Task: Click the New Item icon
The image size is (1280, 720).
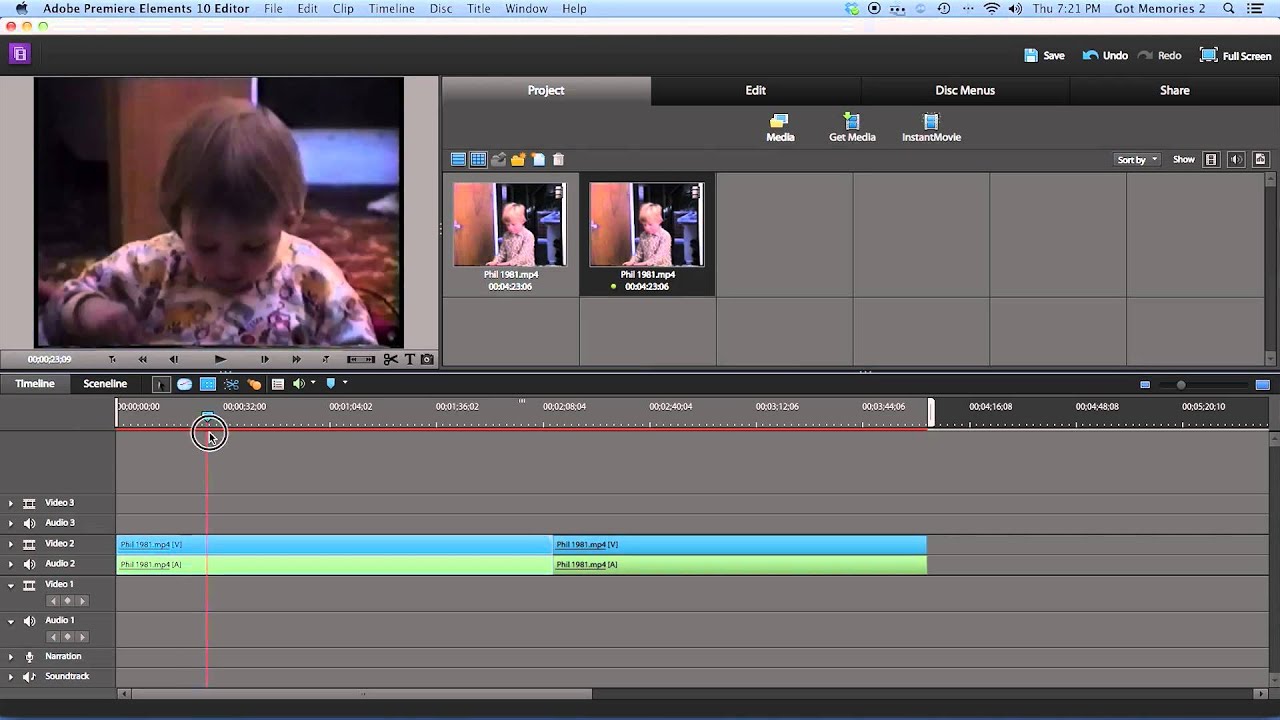Action: pos(538,159)
